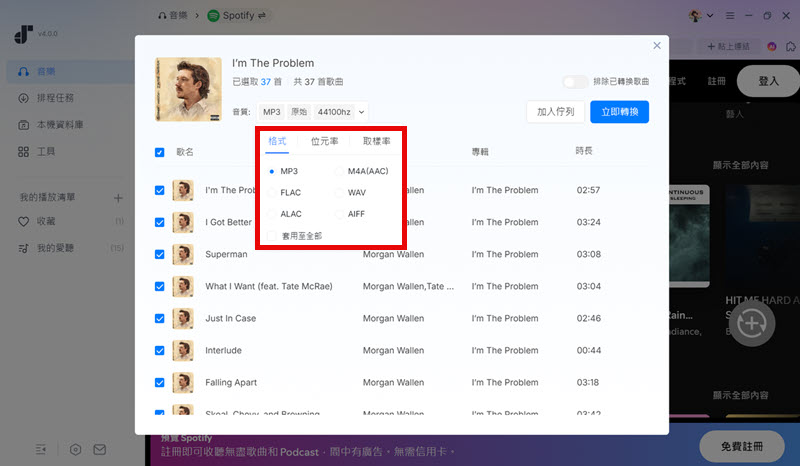The image size is (800, 466).
Task: Expand the audio quality dropdown arrow
Action: pos(361,112)
